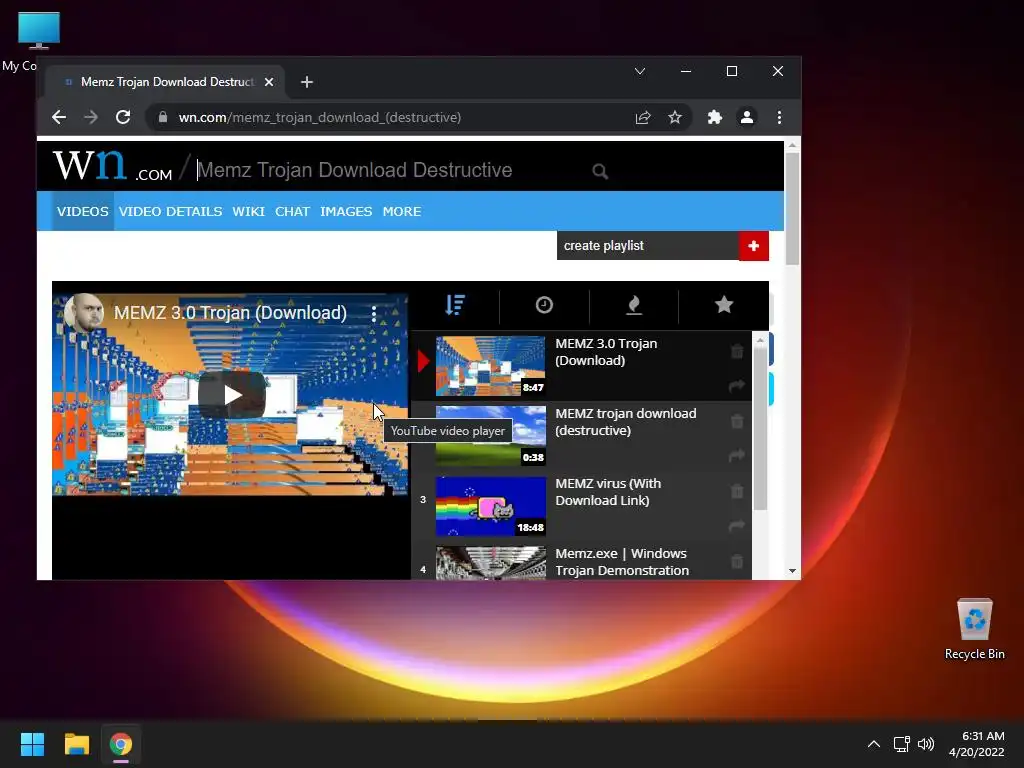This screenshot has height=768, width=1024.
Task: Play the MEMZ 3.0 Trojan video
Action: (x=232, y=394)
